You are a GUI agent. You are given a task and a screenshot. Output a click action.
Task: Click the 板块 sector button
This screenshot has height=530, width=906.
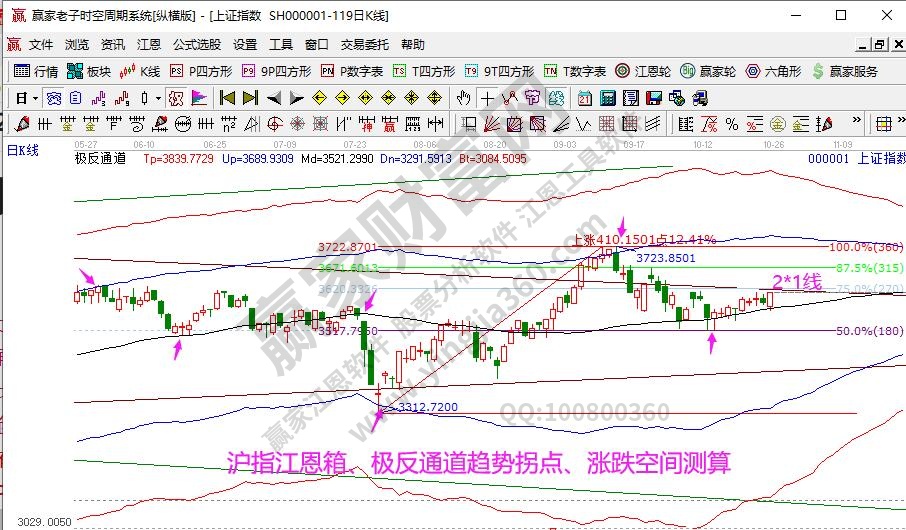tap(88, 71)
